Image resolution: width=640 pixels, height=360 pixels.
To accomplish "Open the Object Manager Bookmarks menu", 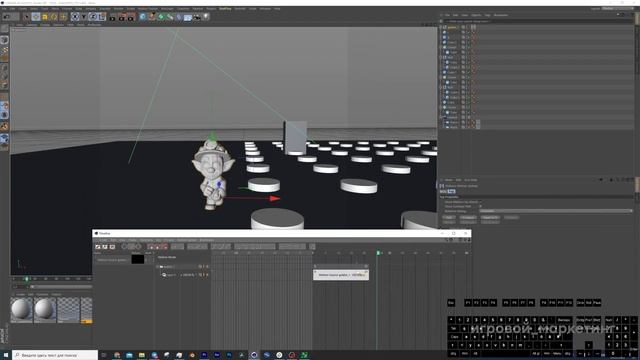I will (501, 15).
